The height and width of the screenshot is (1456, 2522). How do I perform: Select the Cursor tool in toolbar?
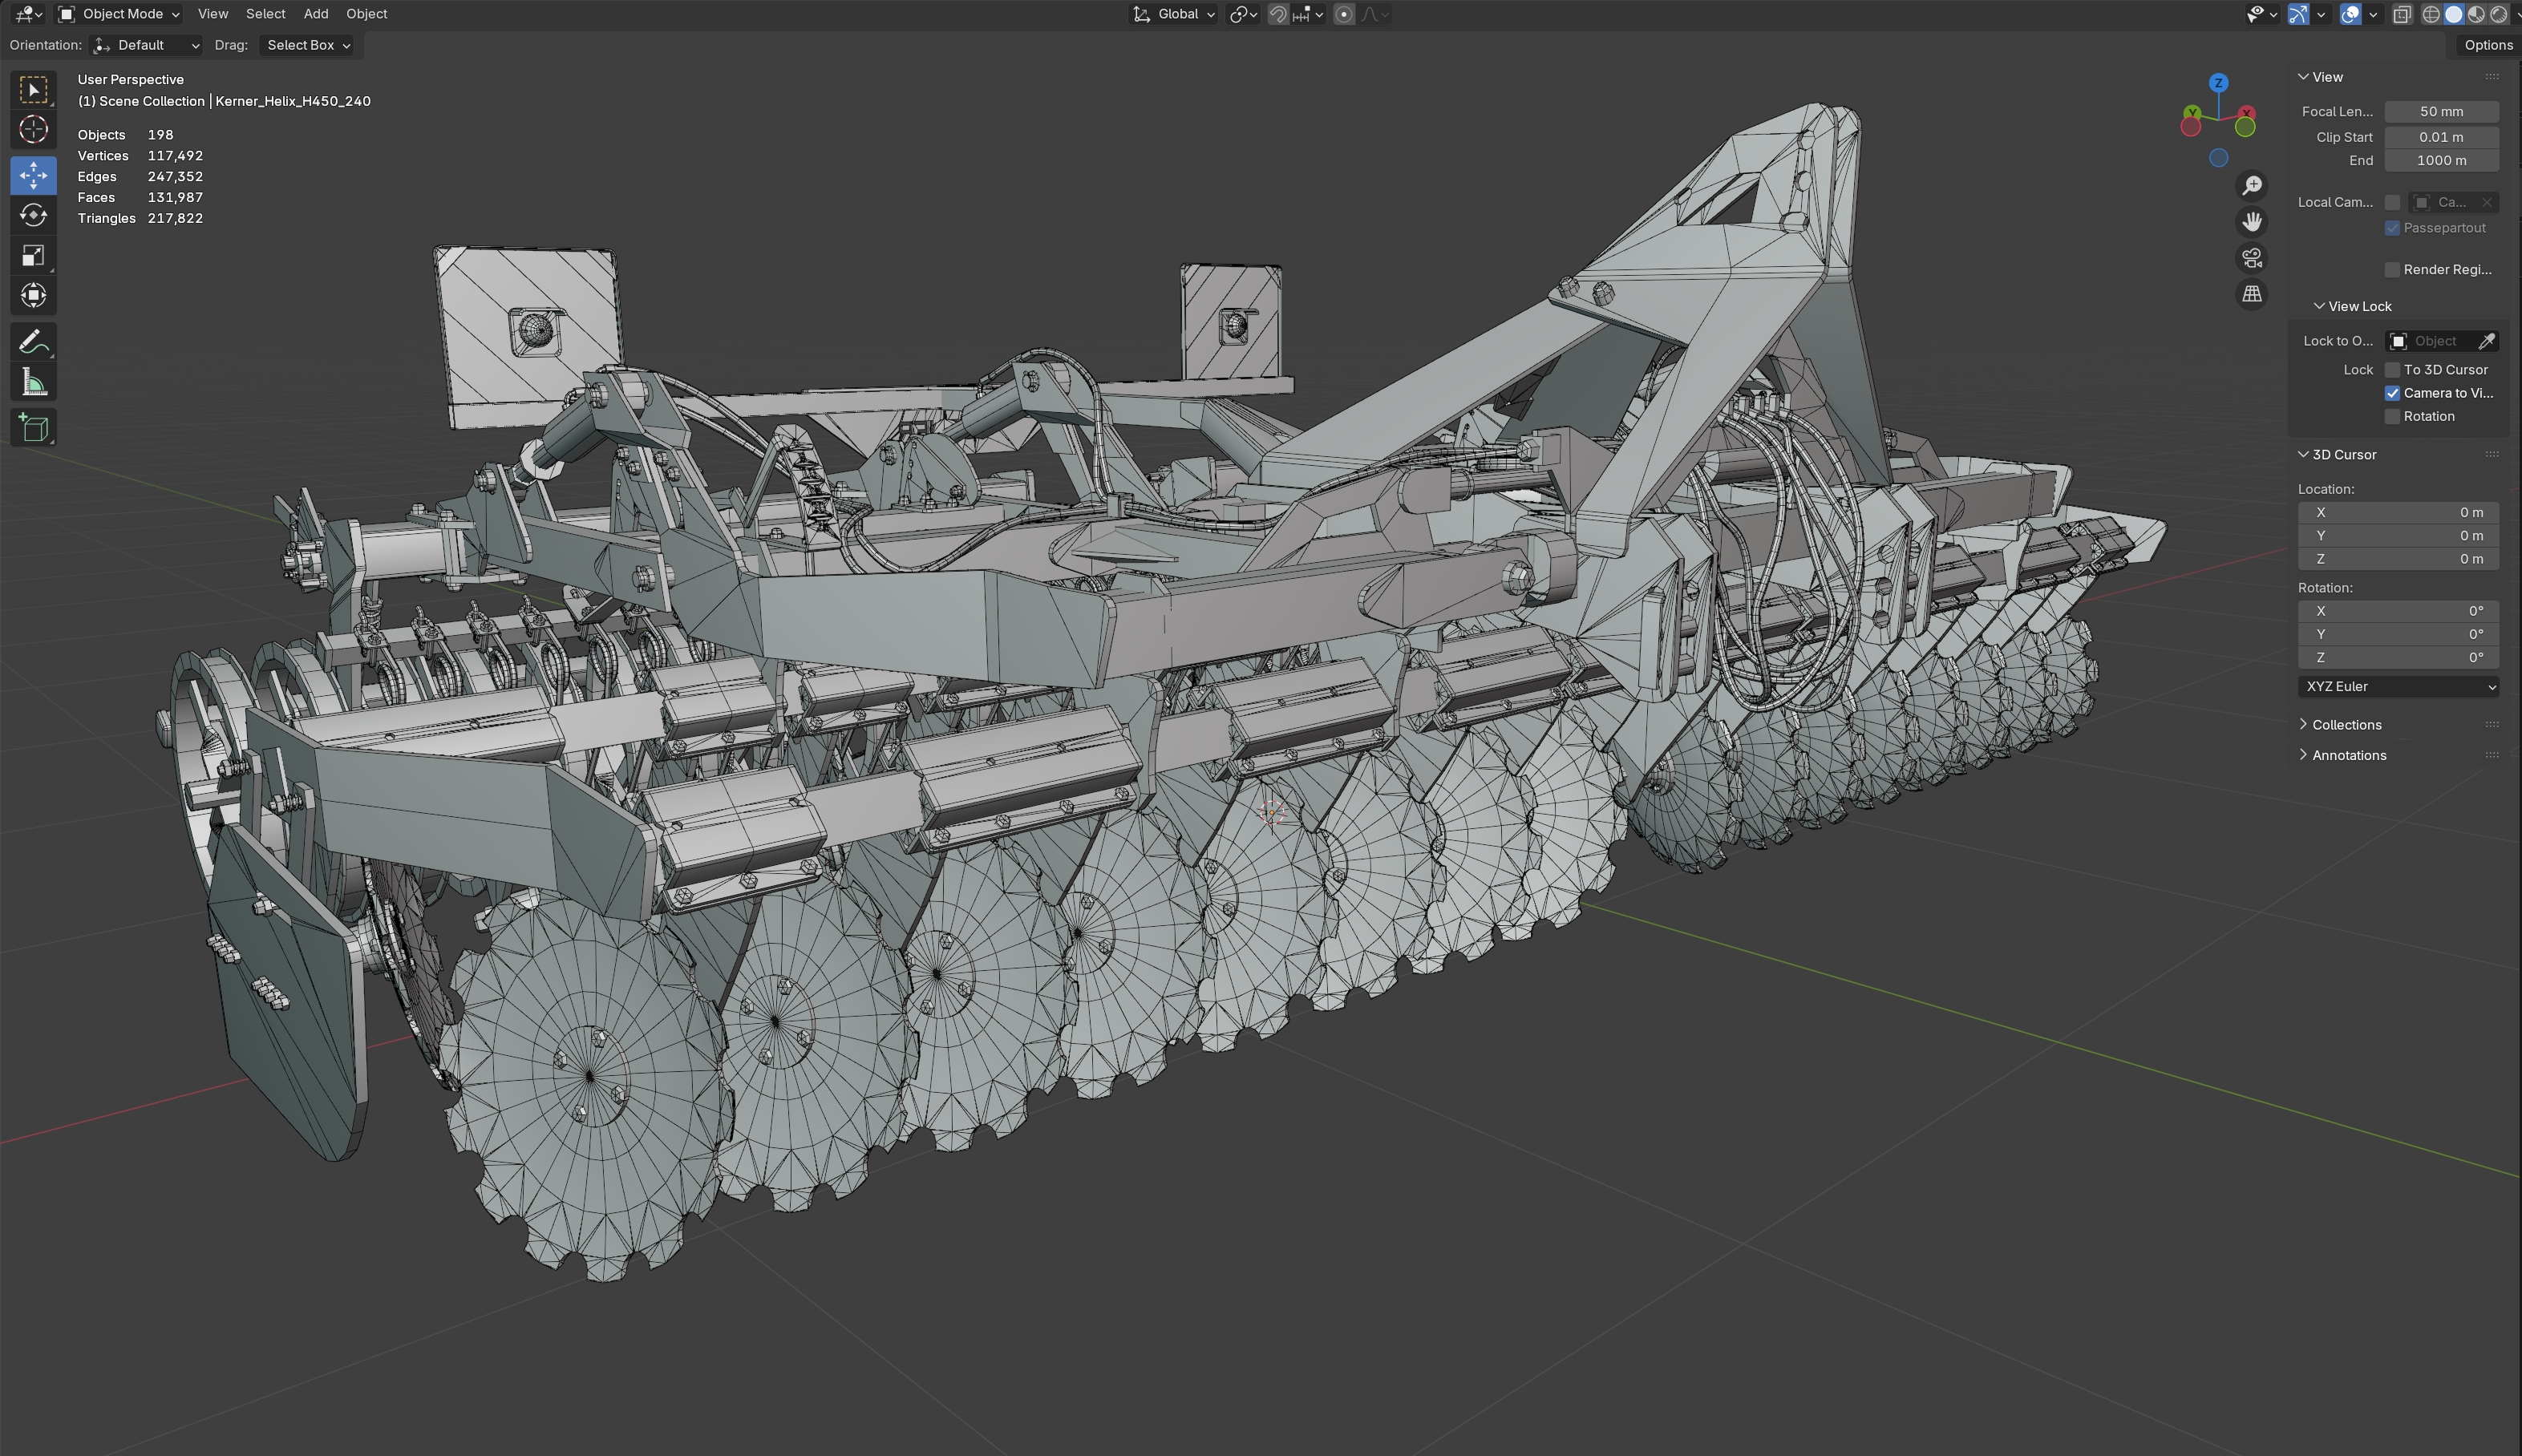33,130
